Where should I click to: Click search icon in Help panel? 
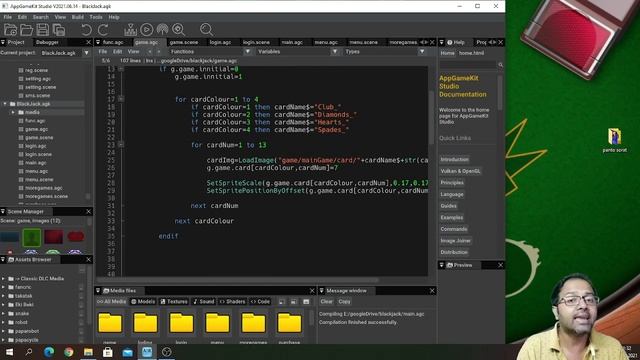tap(500, 65)
